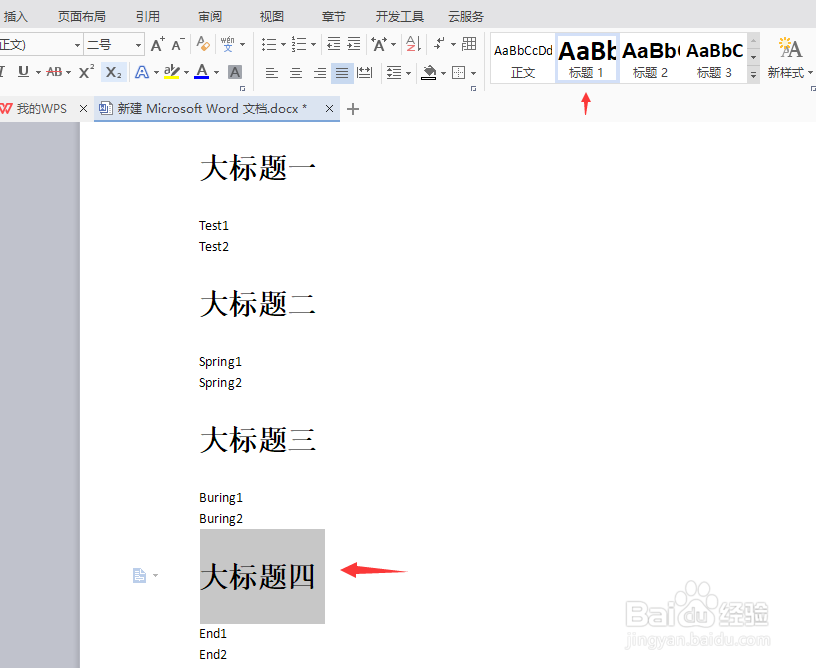Open the 章节 ribbon tab

pyautogui.click(x=333, y=17)
